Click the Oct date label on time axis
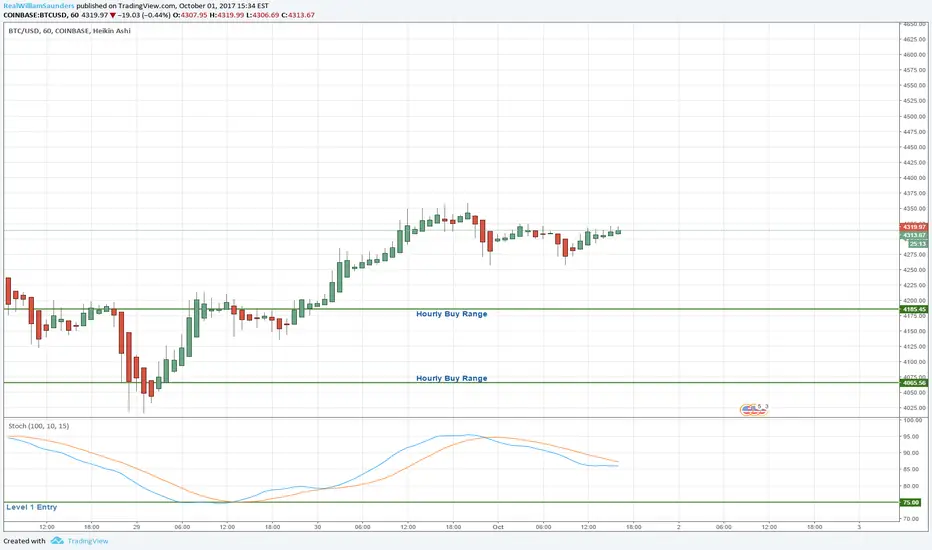Viewport: 932px width, 550px height. 498,527
